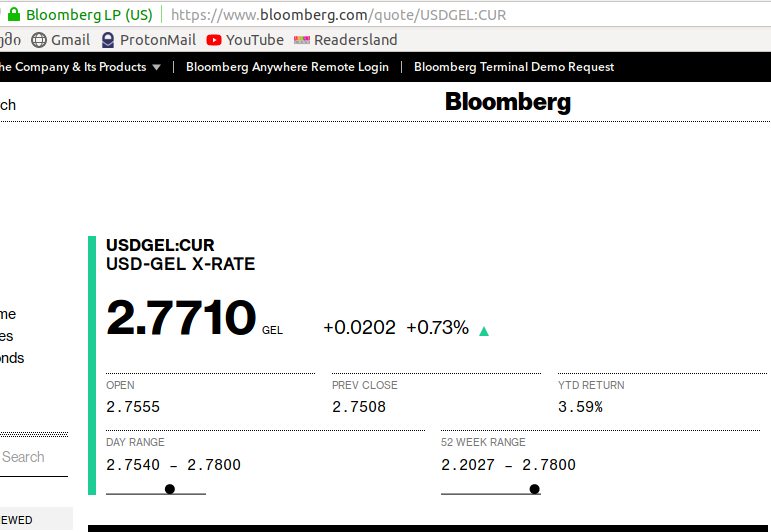Click the Search field in left sidebar
The width and height of the screenshot is (771, 532).
tap(30, 457)
